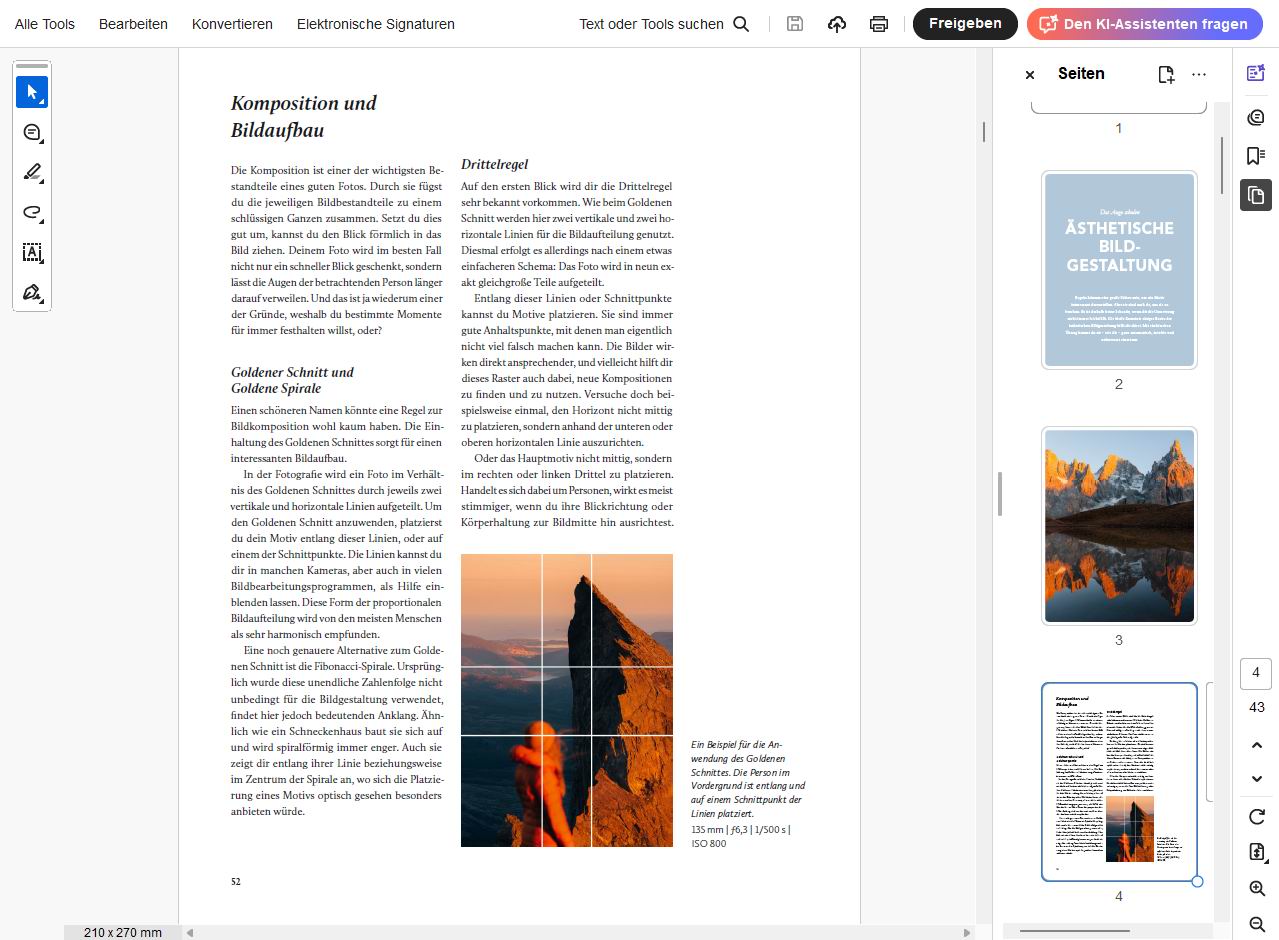Activate the text box selection tool
Screen dimensions: 1279x940
[32, 252]
